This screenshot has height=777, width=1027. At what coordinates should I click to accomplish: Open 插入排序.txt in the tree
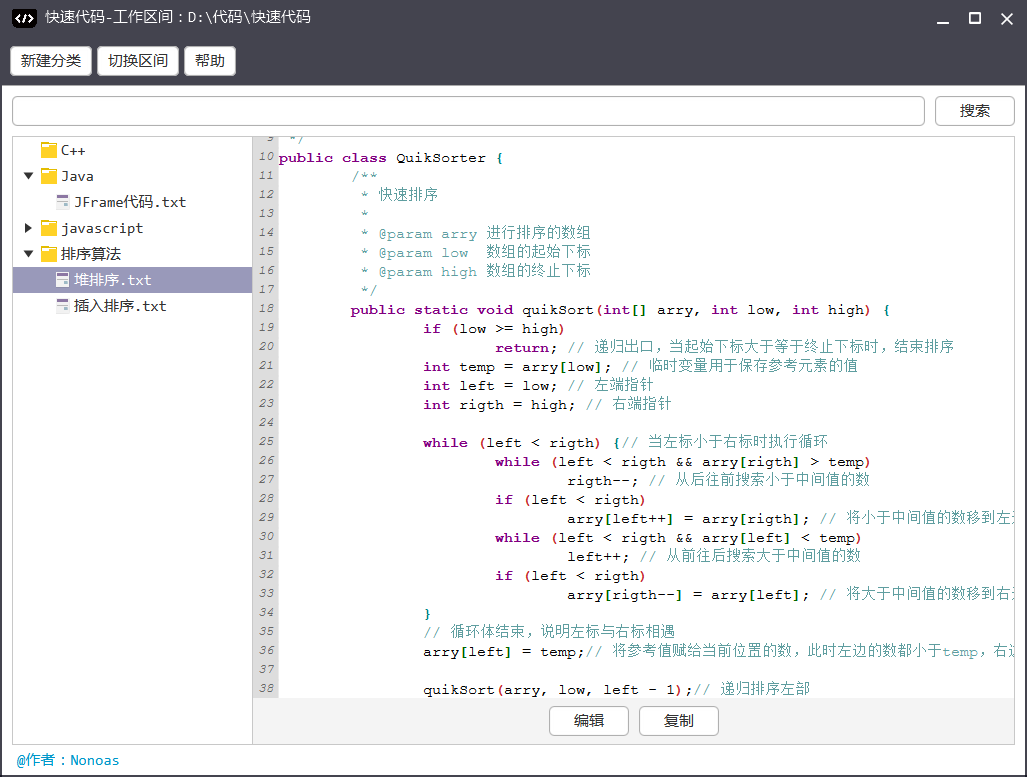point(121,305)
